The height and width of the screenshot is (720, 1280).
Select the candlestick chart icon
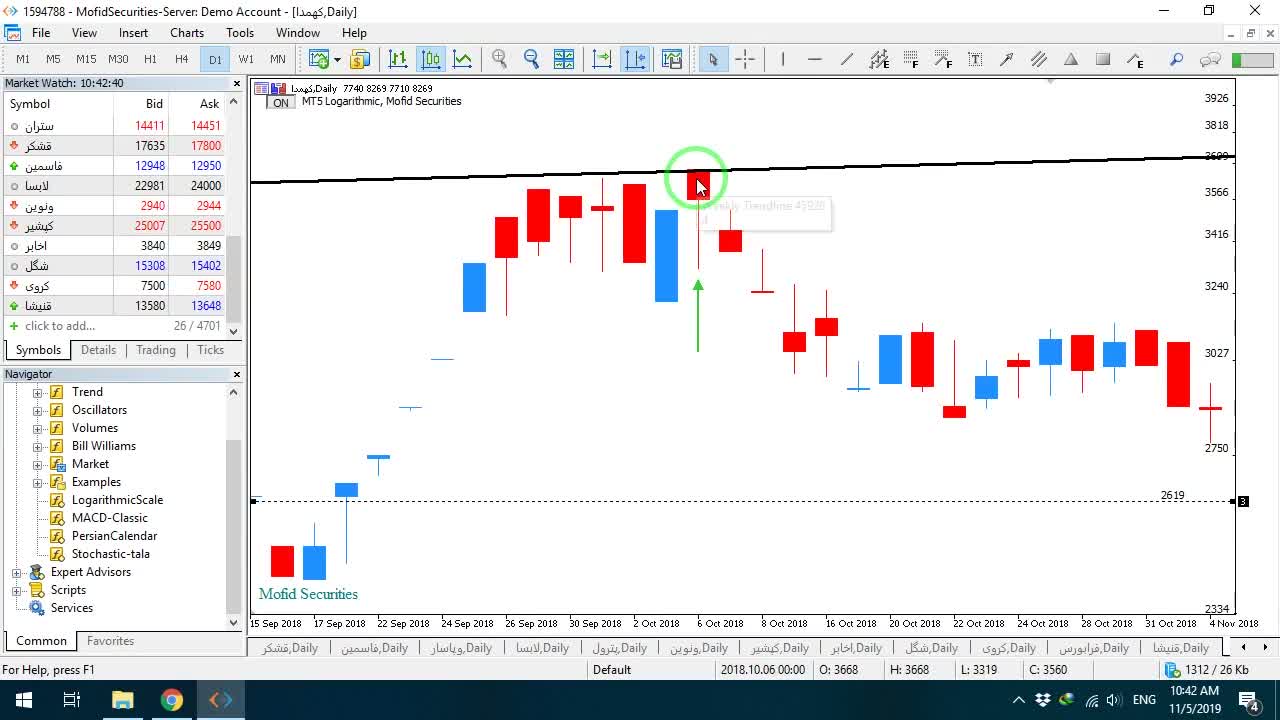(x=431, y=59)
